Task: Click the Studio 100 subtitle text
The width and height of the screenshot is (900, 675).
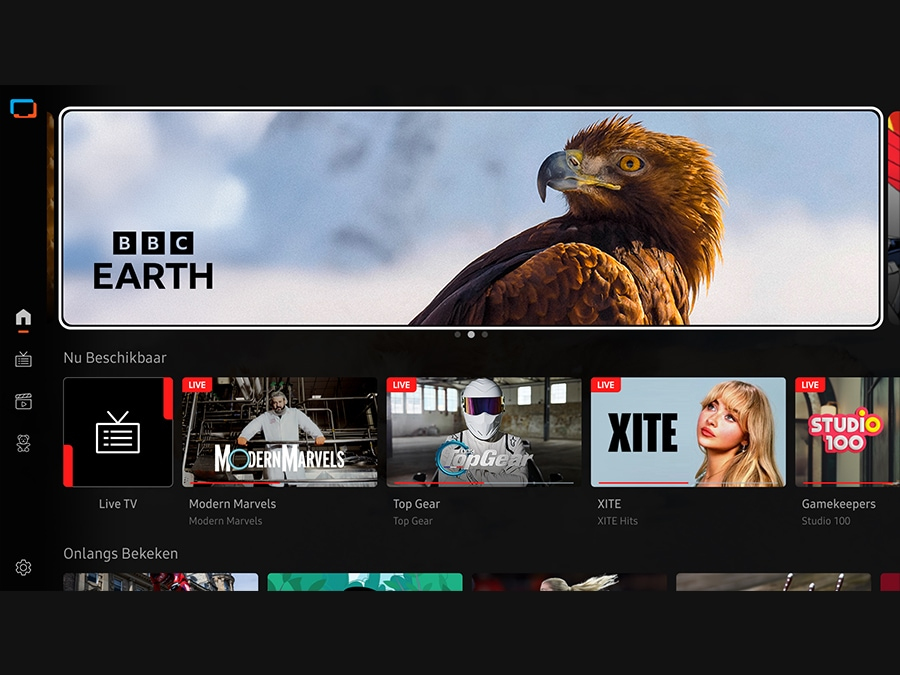Action: click(825, 521)
